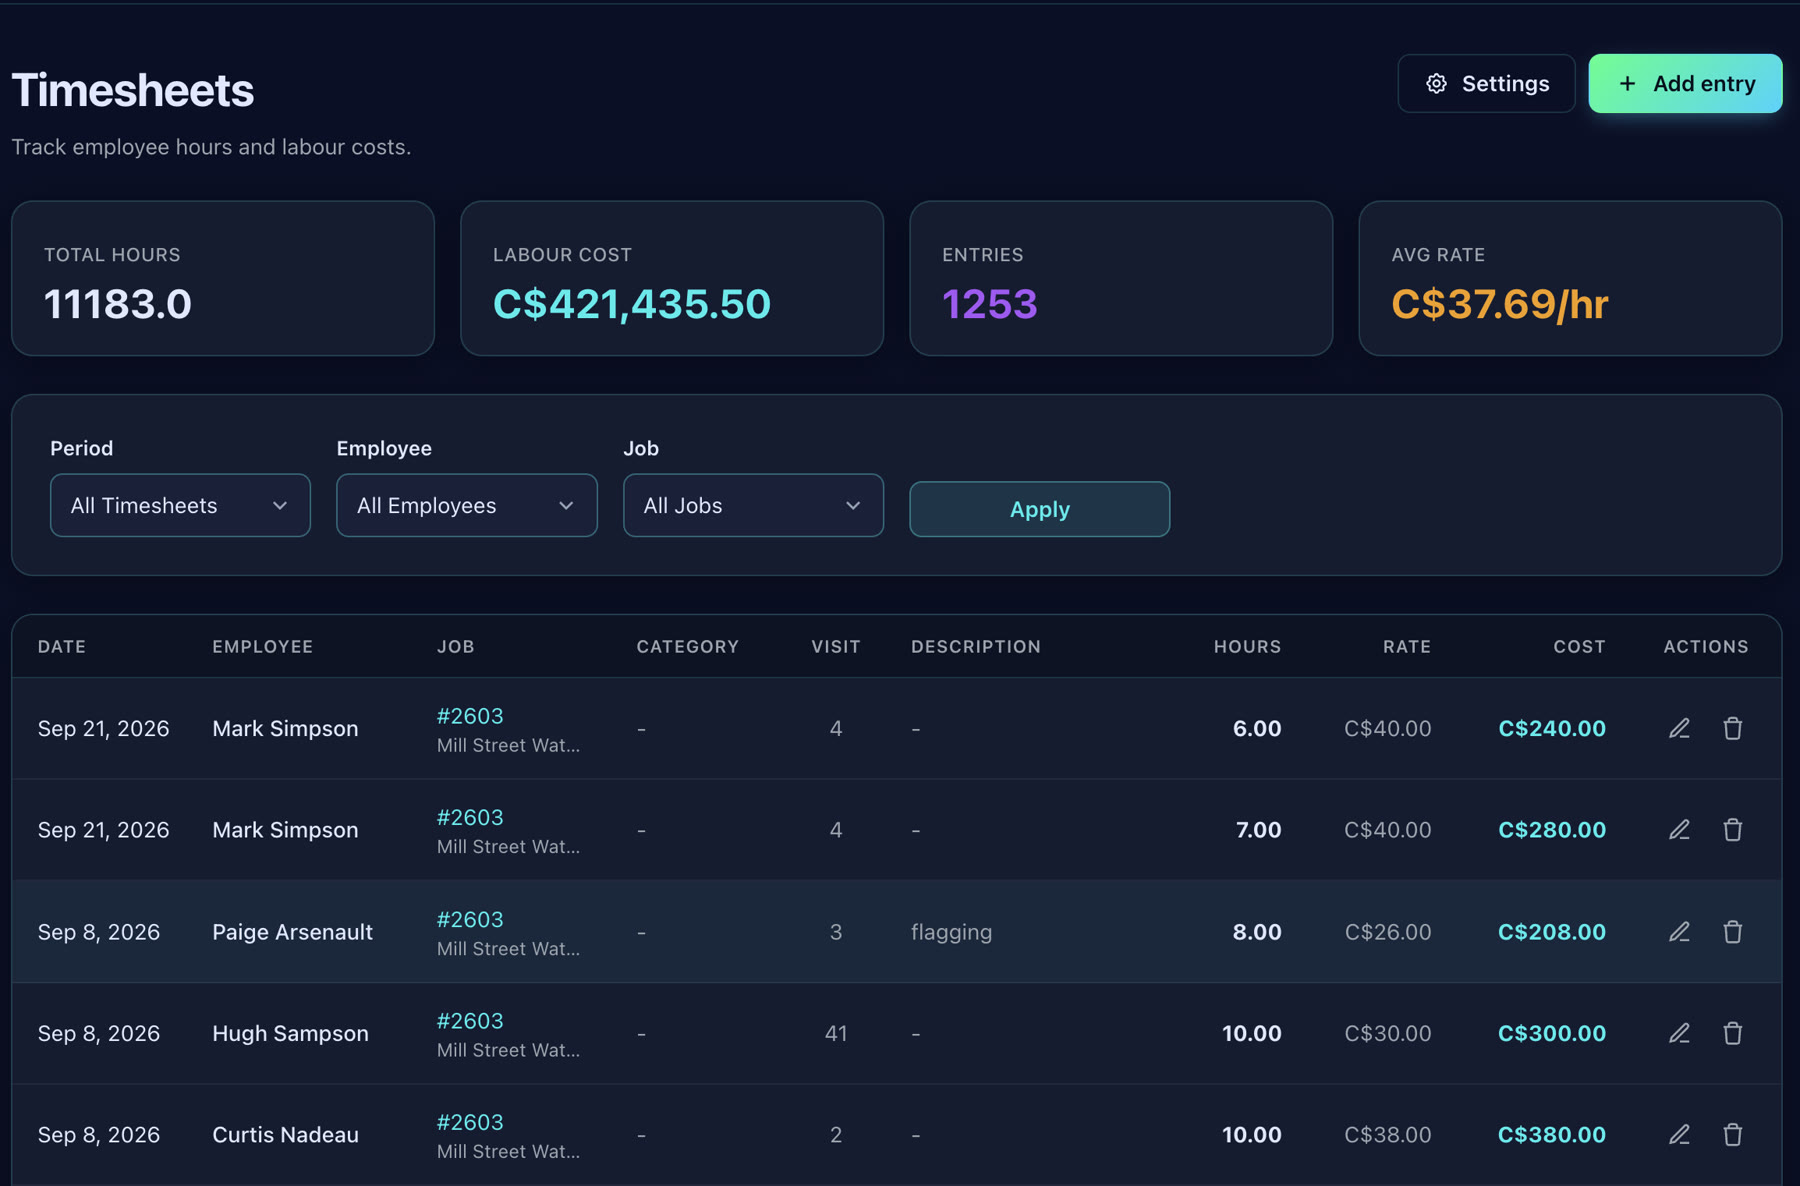Image resolution: width=1800 pixels, height=1186 pixels.
Task: Click the RATE column header
Action: [x=1407, y=647]
